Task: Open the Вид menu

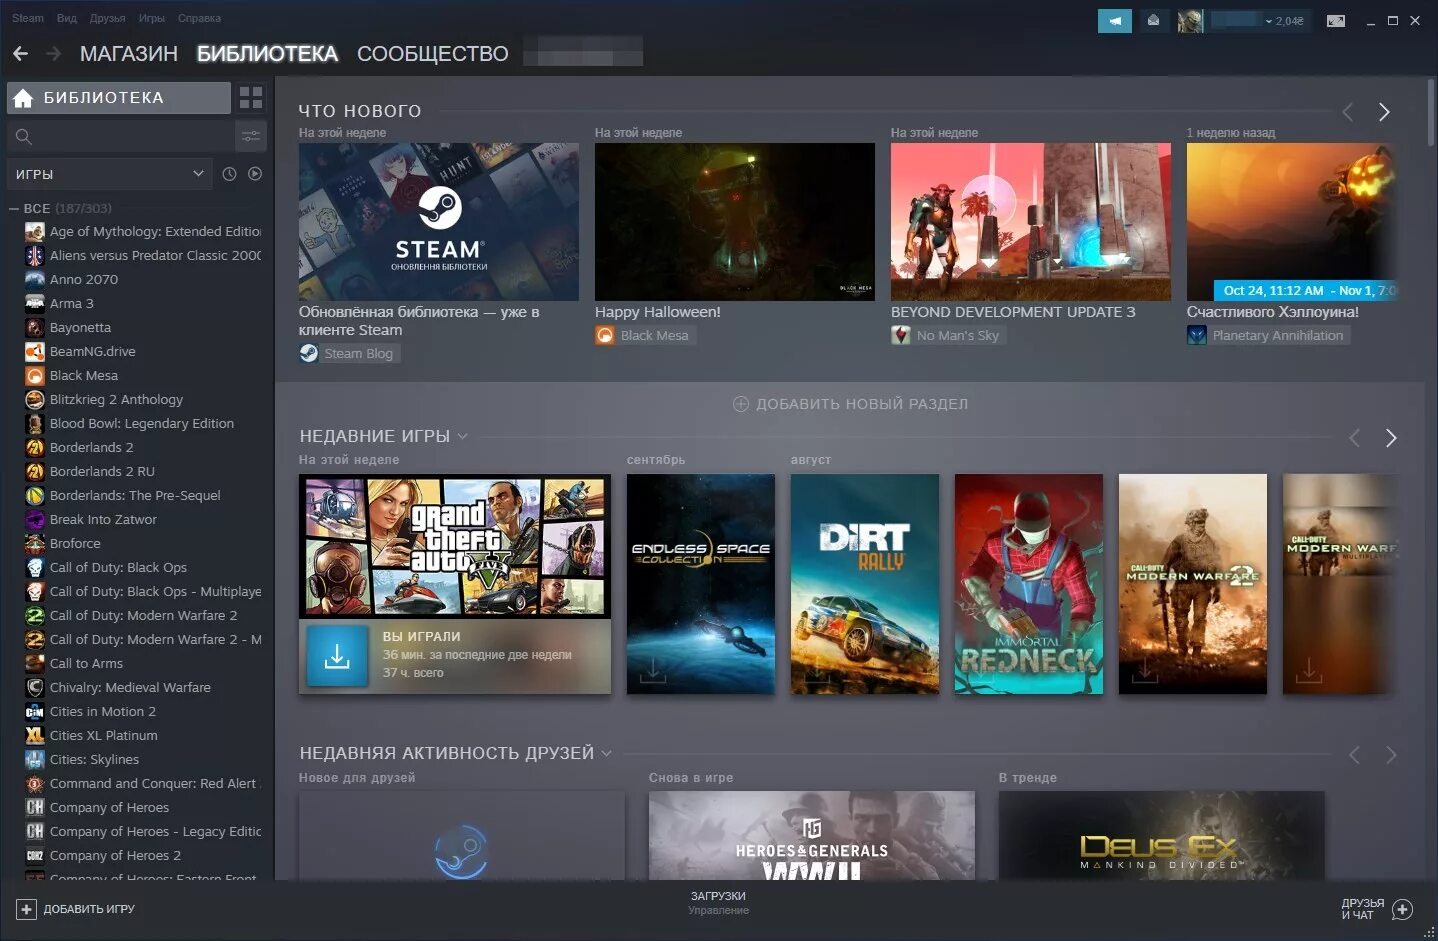Action: (x=67, y=18)
